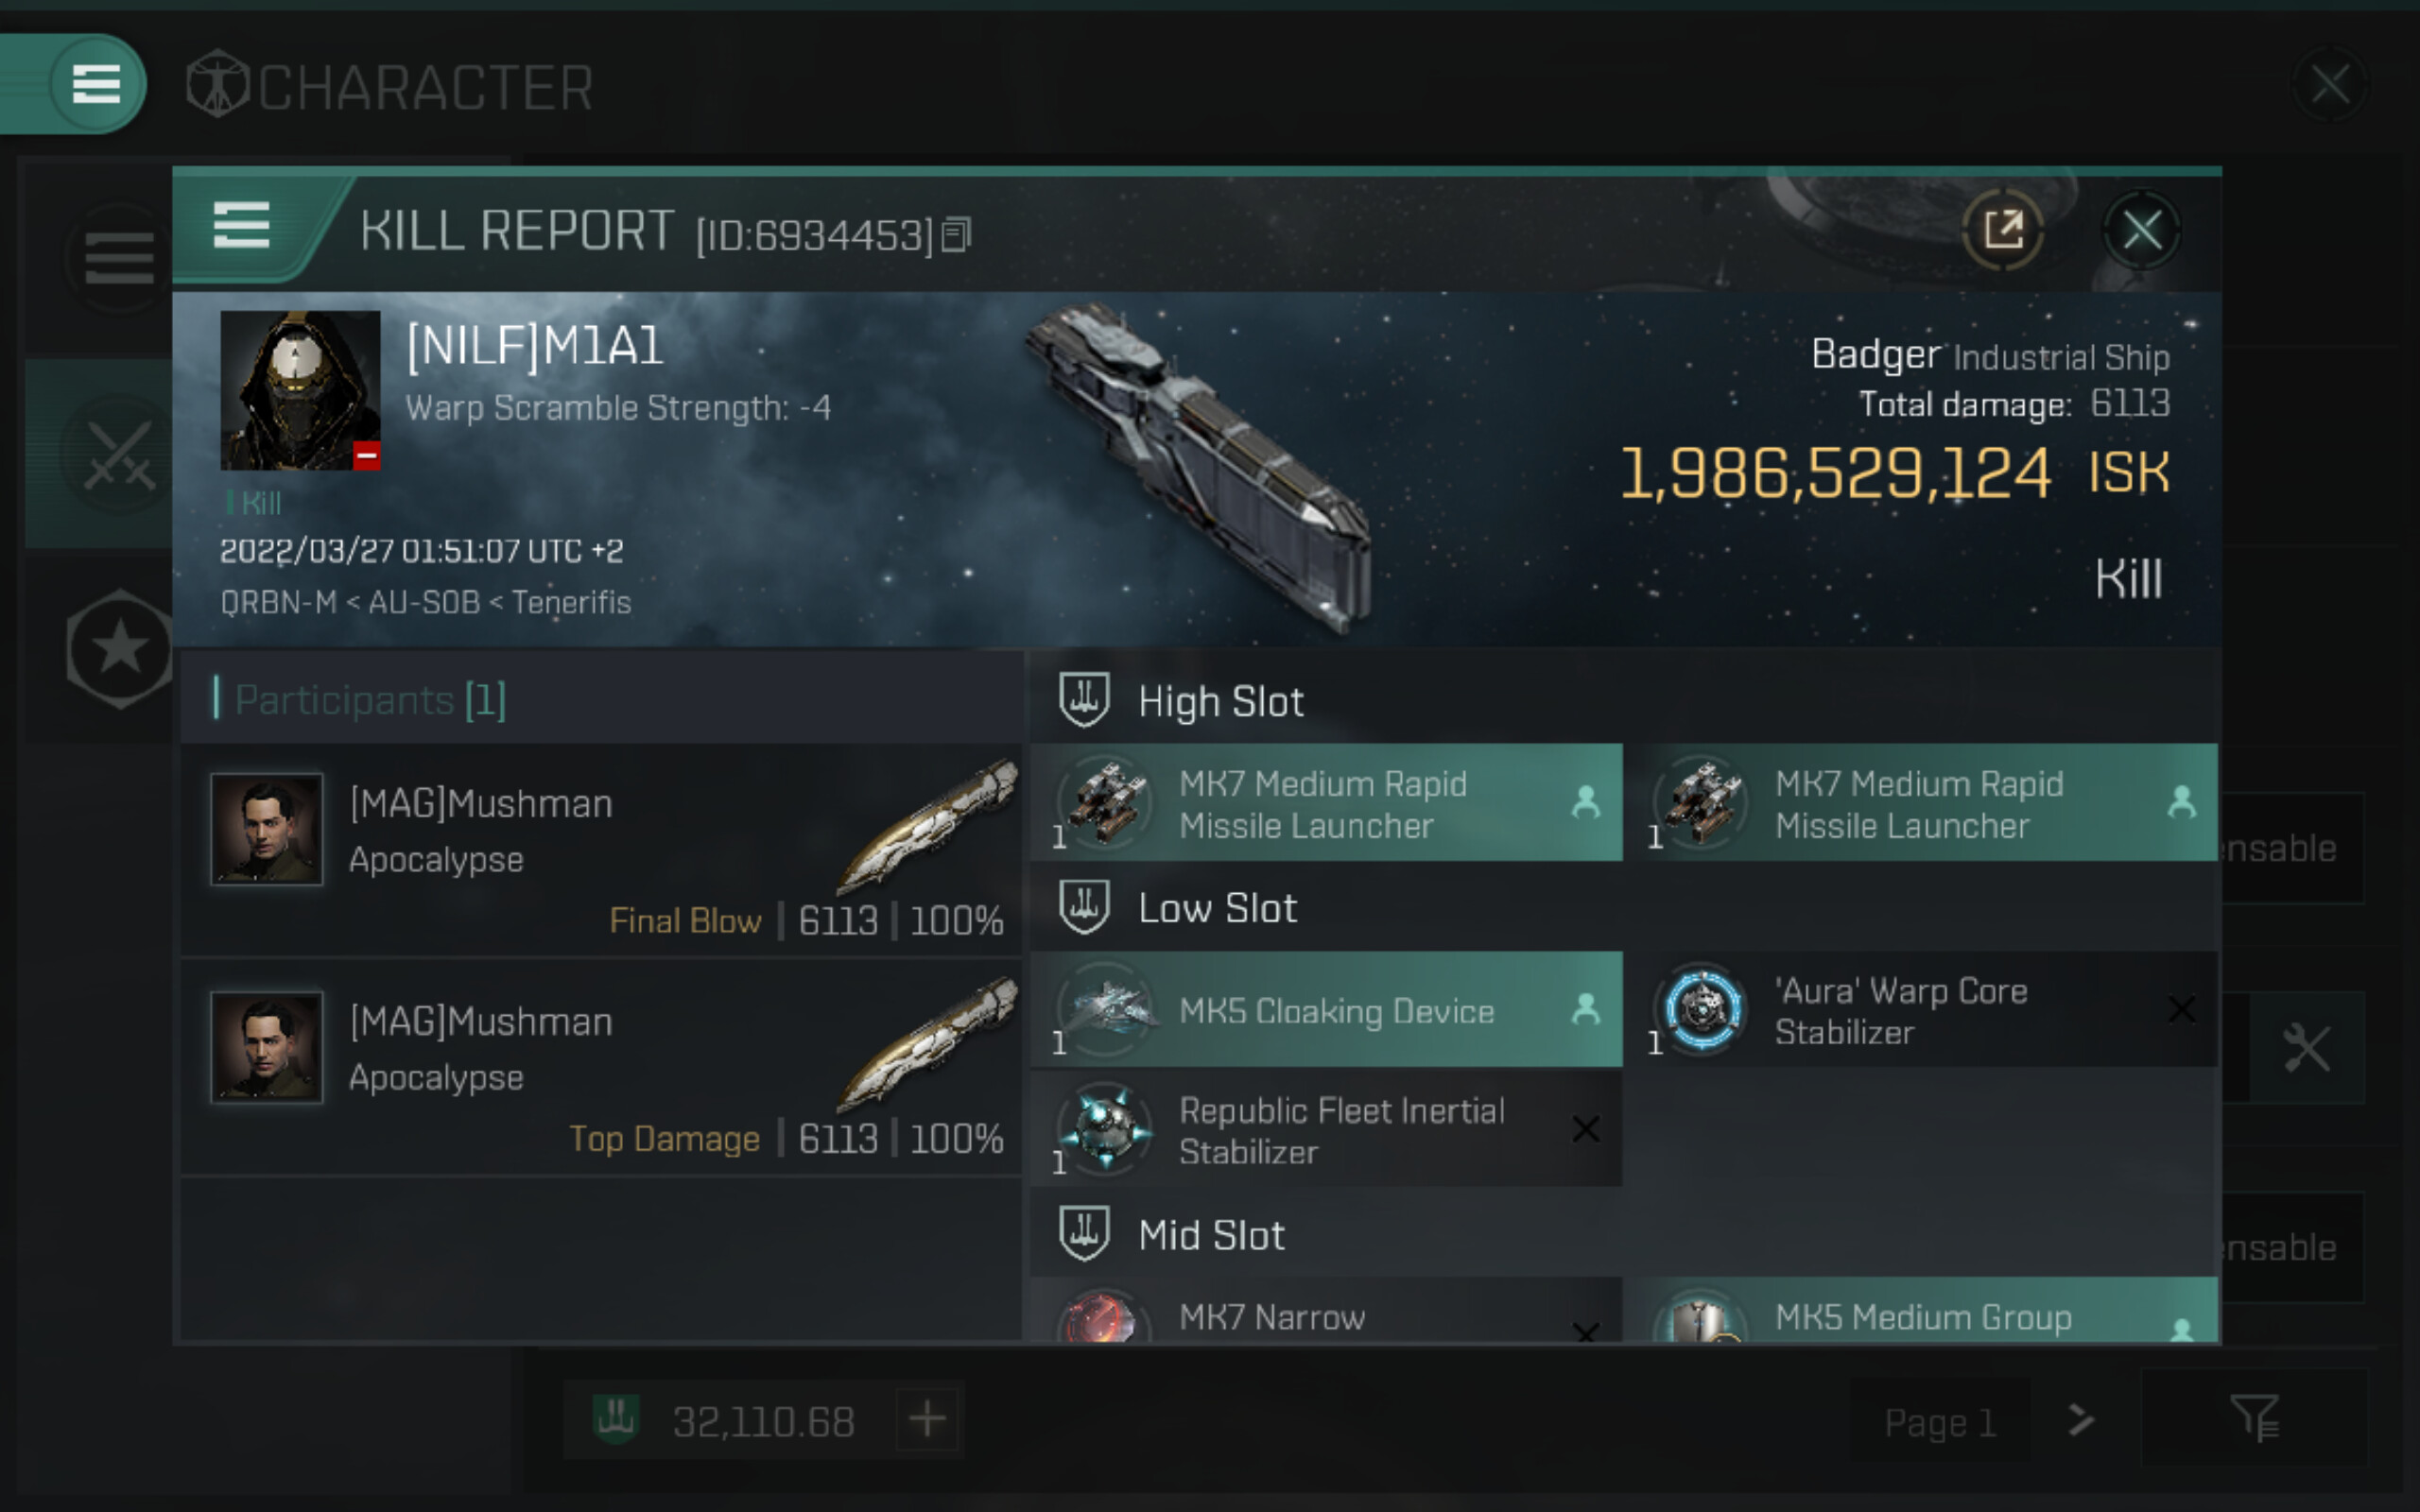2420x1512 pixels.
Task: Click the wrench tools icon
Action: click(x=2306, y=1048)
